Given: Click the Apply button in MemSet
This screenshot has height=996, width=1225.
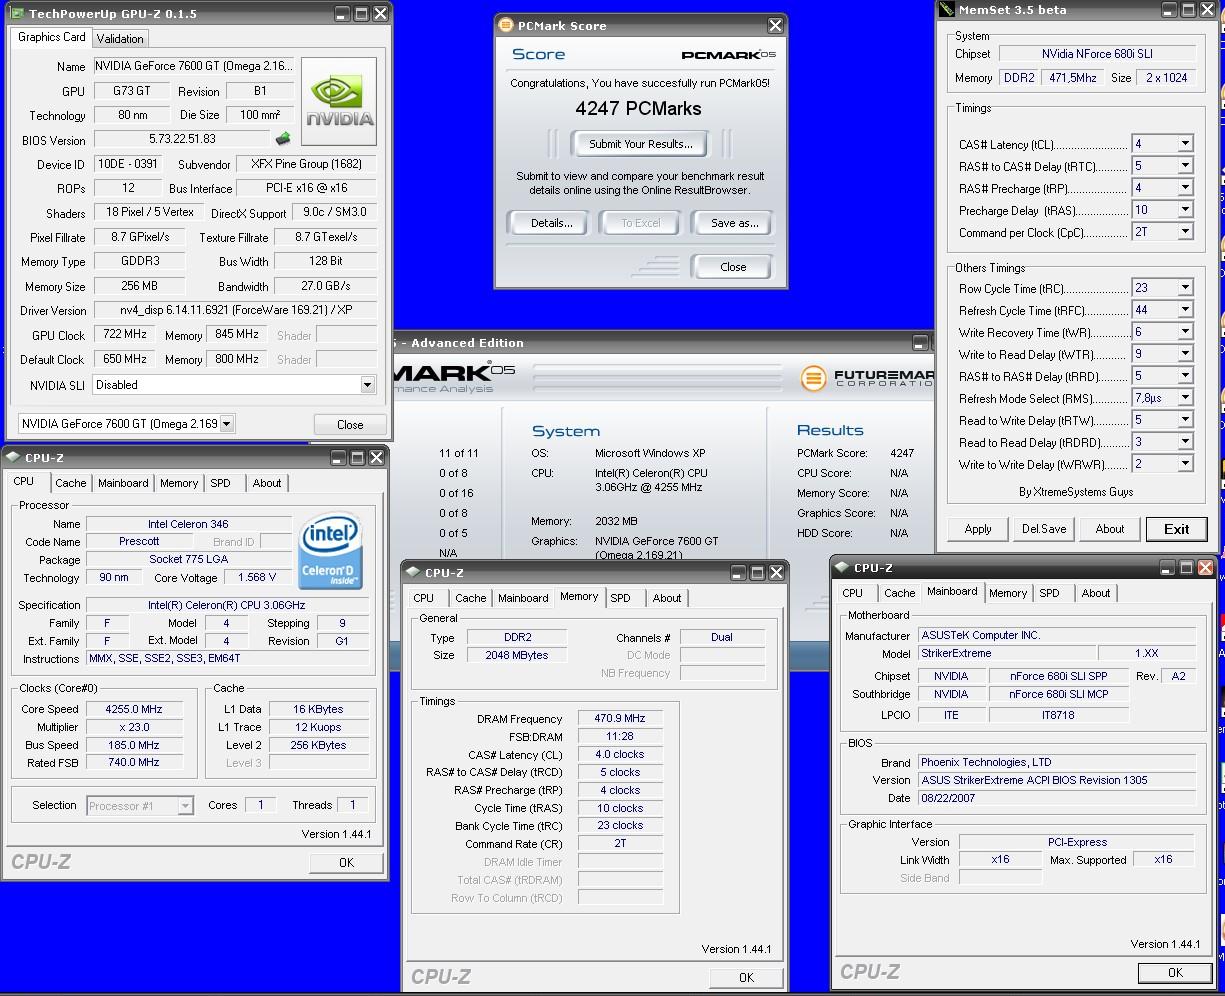Looking at the screenshot, I should [977, 529].
